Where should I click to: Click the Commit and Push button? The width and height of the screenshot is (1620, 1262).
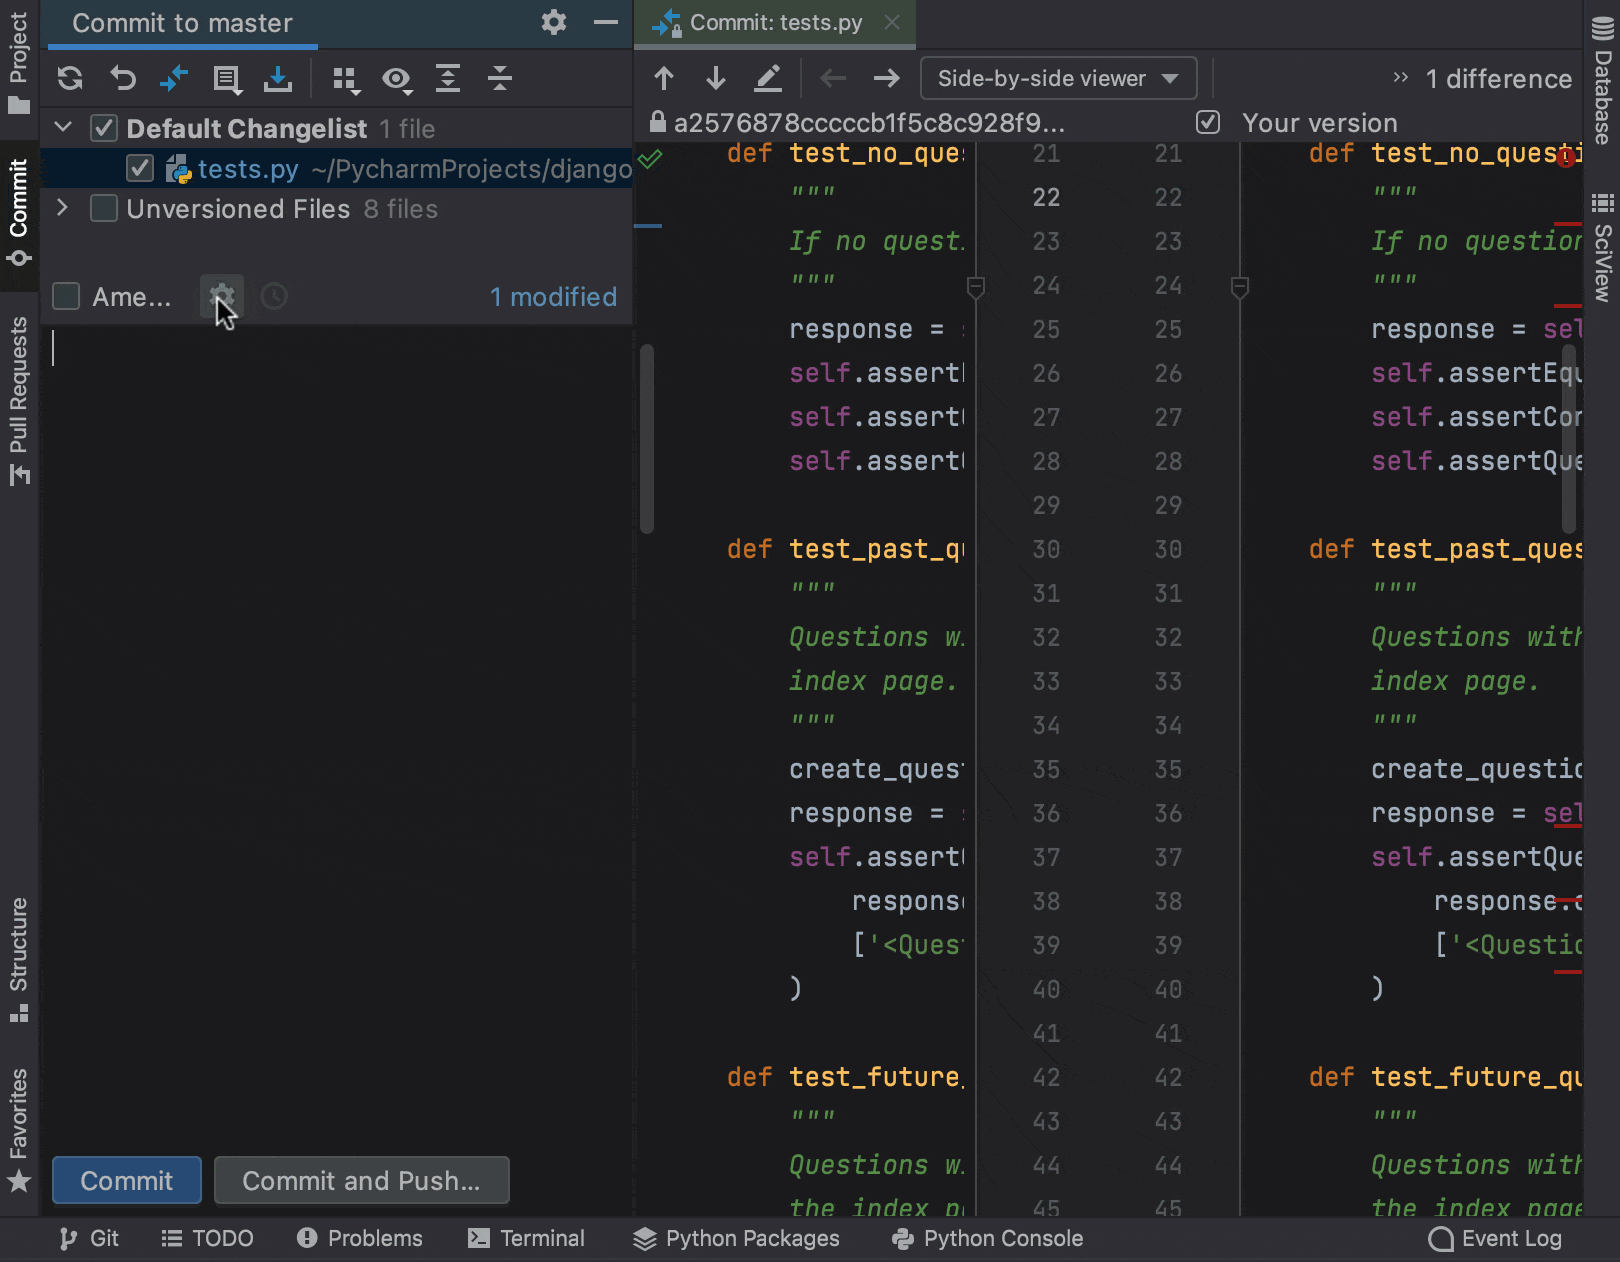point(361,1181)
